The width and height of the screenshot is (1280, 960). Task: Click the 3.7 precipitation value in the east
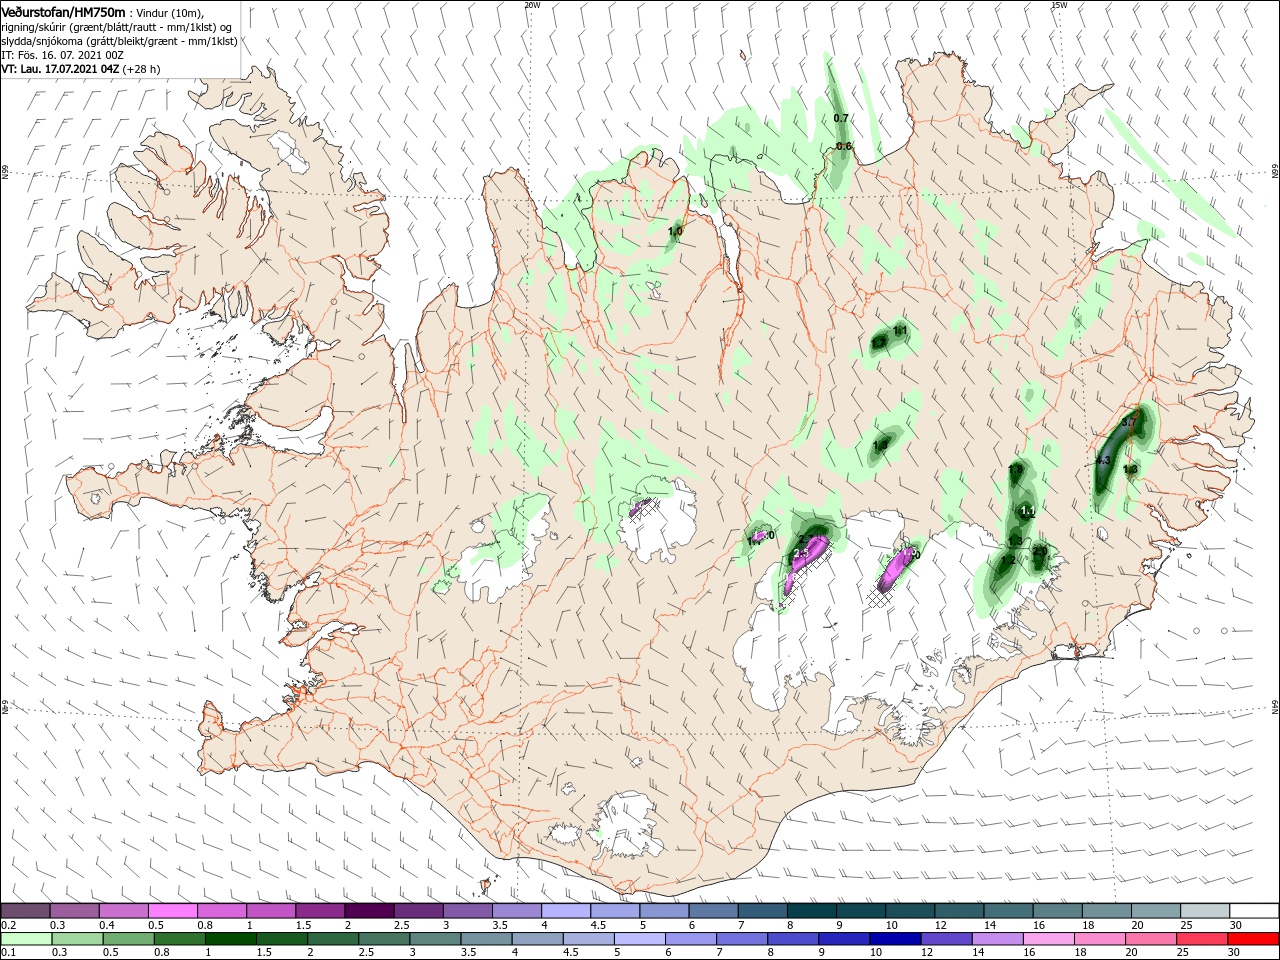(x=1129, y=422)
